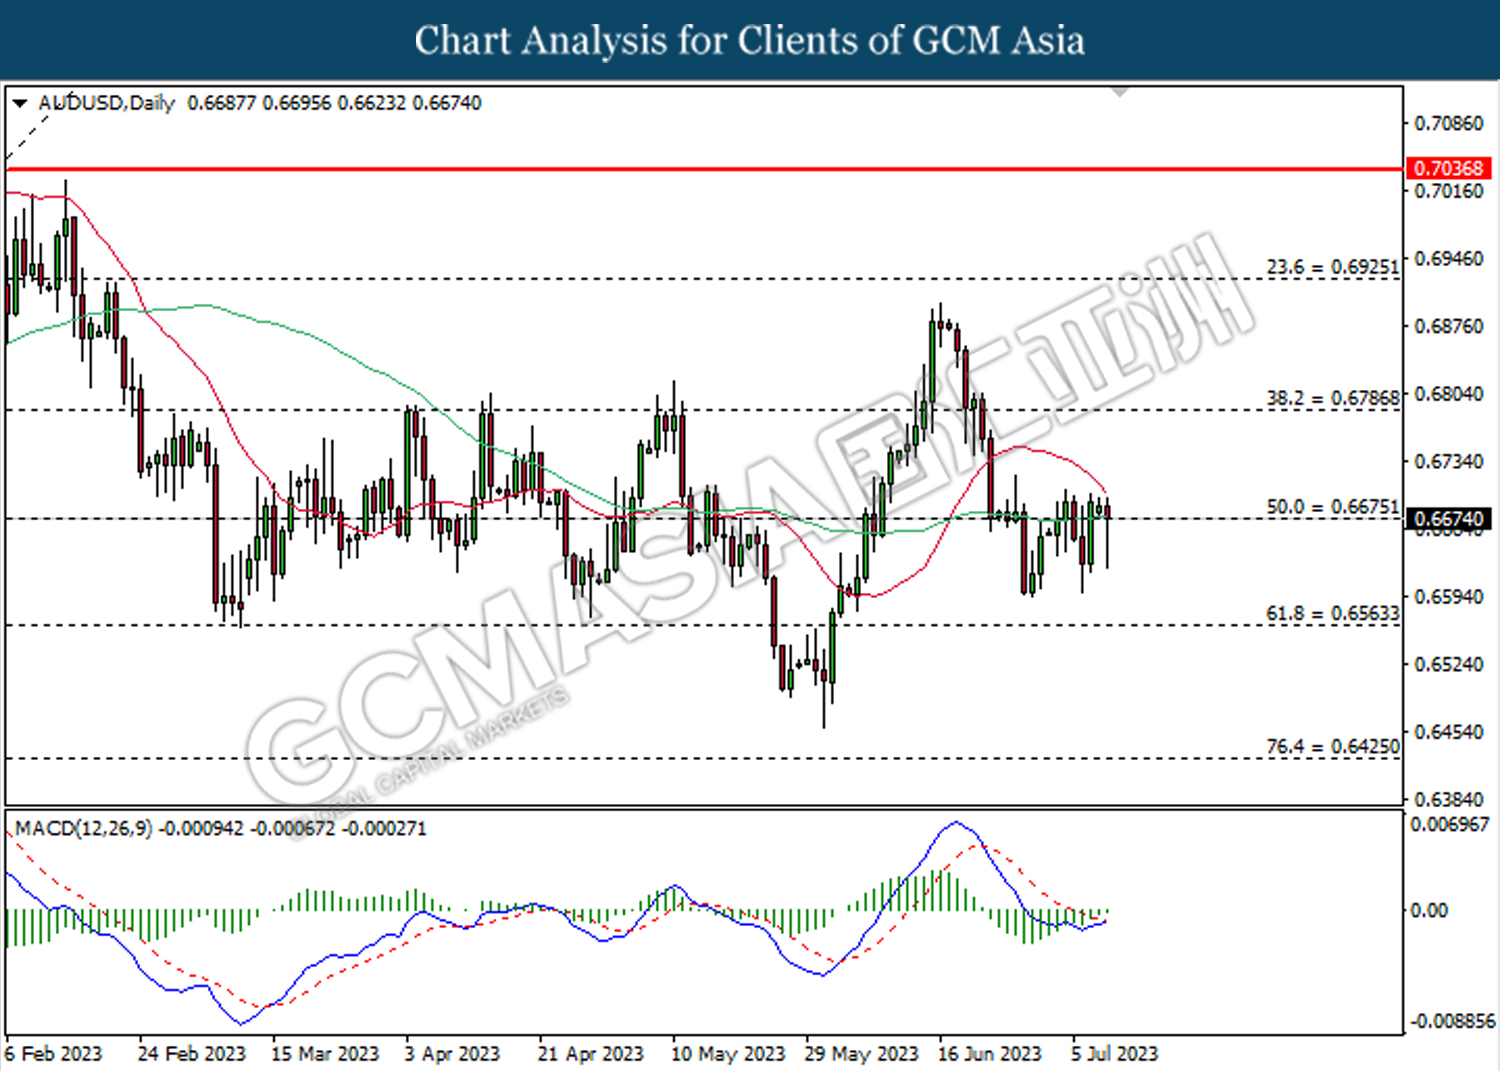
Task: Click the MACD(12,26,9) indicator label
Action: [x=83, y=828]
